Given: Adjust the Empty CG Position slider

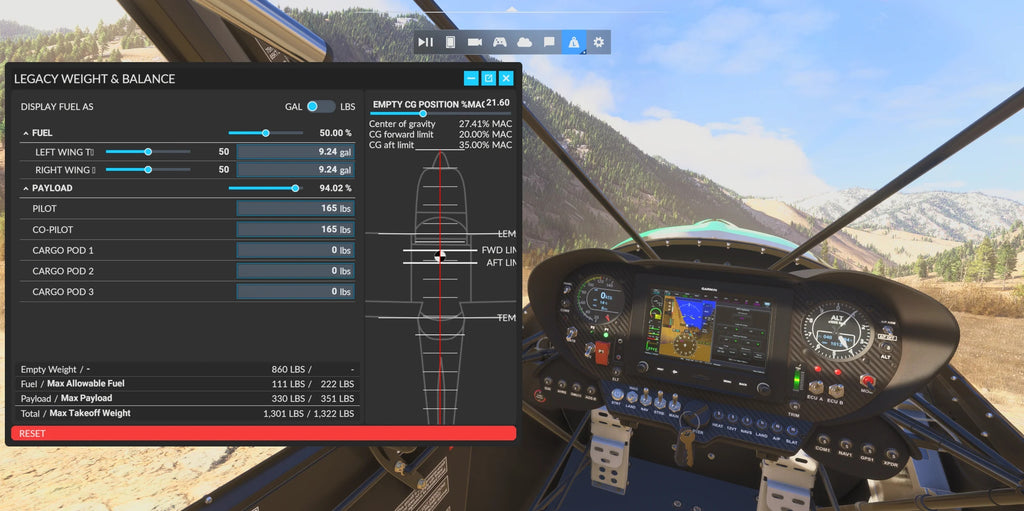Looking at the screenshot, I should 423,114.
